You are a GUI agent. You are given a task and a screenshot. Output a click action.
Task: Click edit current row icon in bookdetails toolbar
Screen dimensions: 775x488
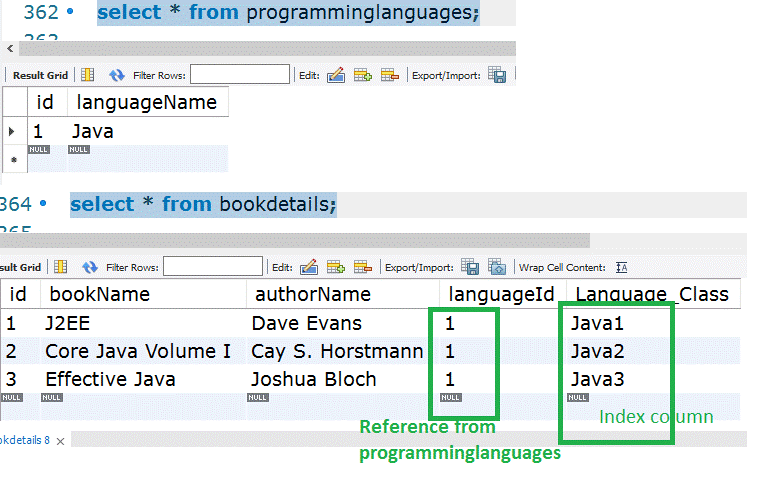click(309, 267)
